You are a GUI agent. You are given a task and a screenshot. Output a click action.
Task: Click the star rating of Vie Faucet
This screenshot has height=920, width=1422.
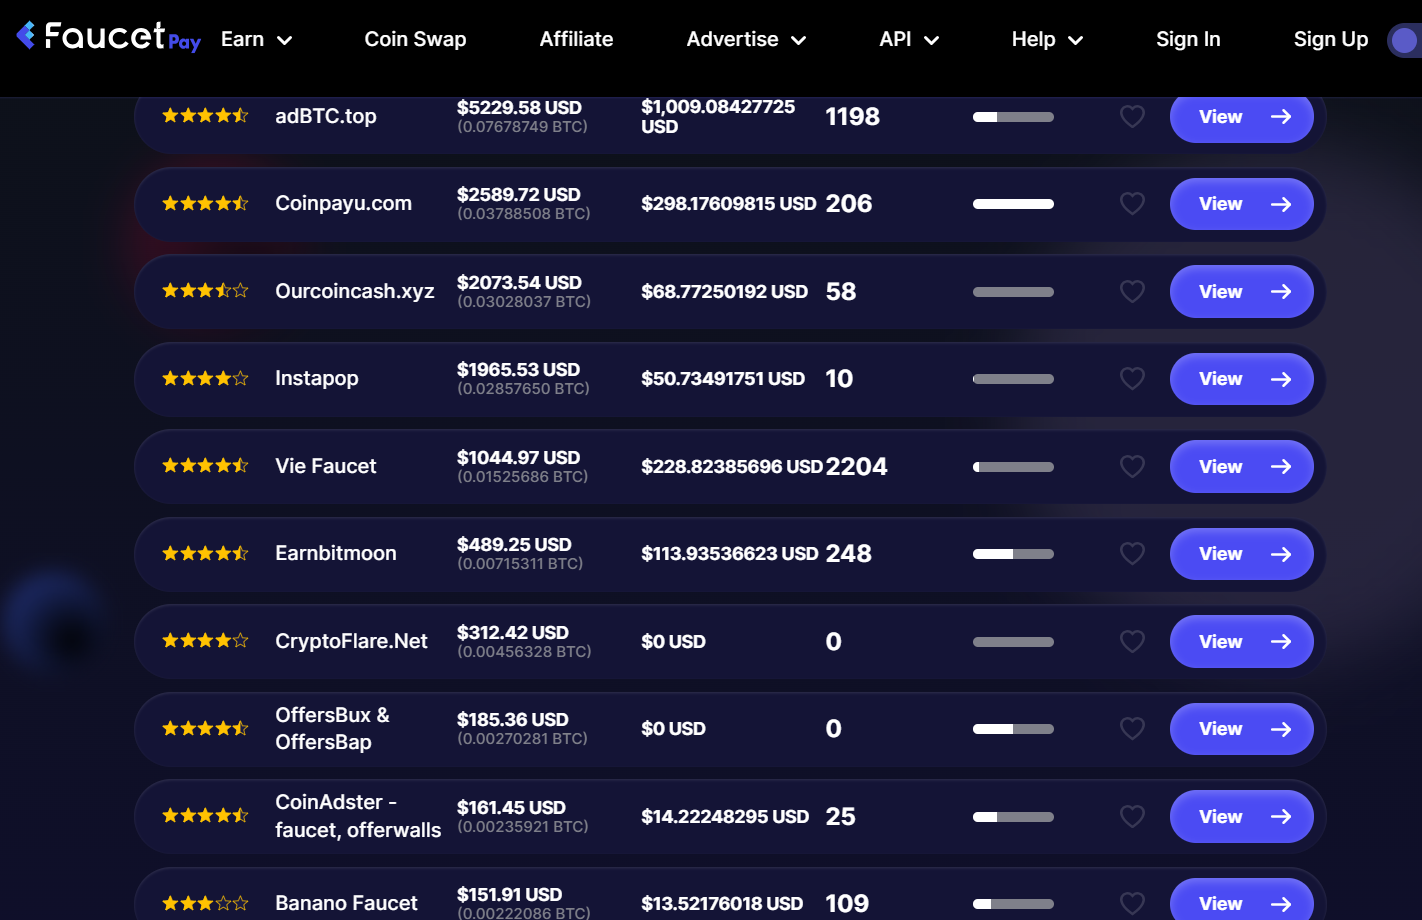tap(205, 466)
